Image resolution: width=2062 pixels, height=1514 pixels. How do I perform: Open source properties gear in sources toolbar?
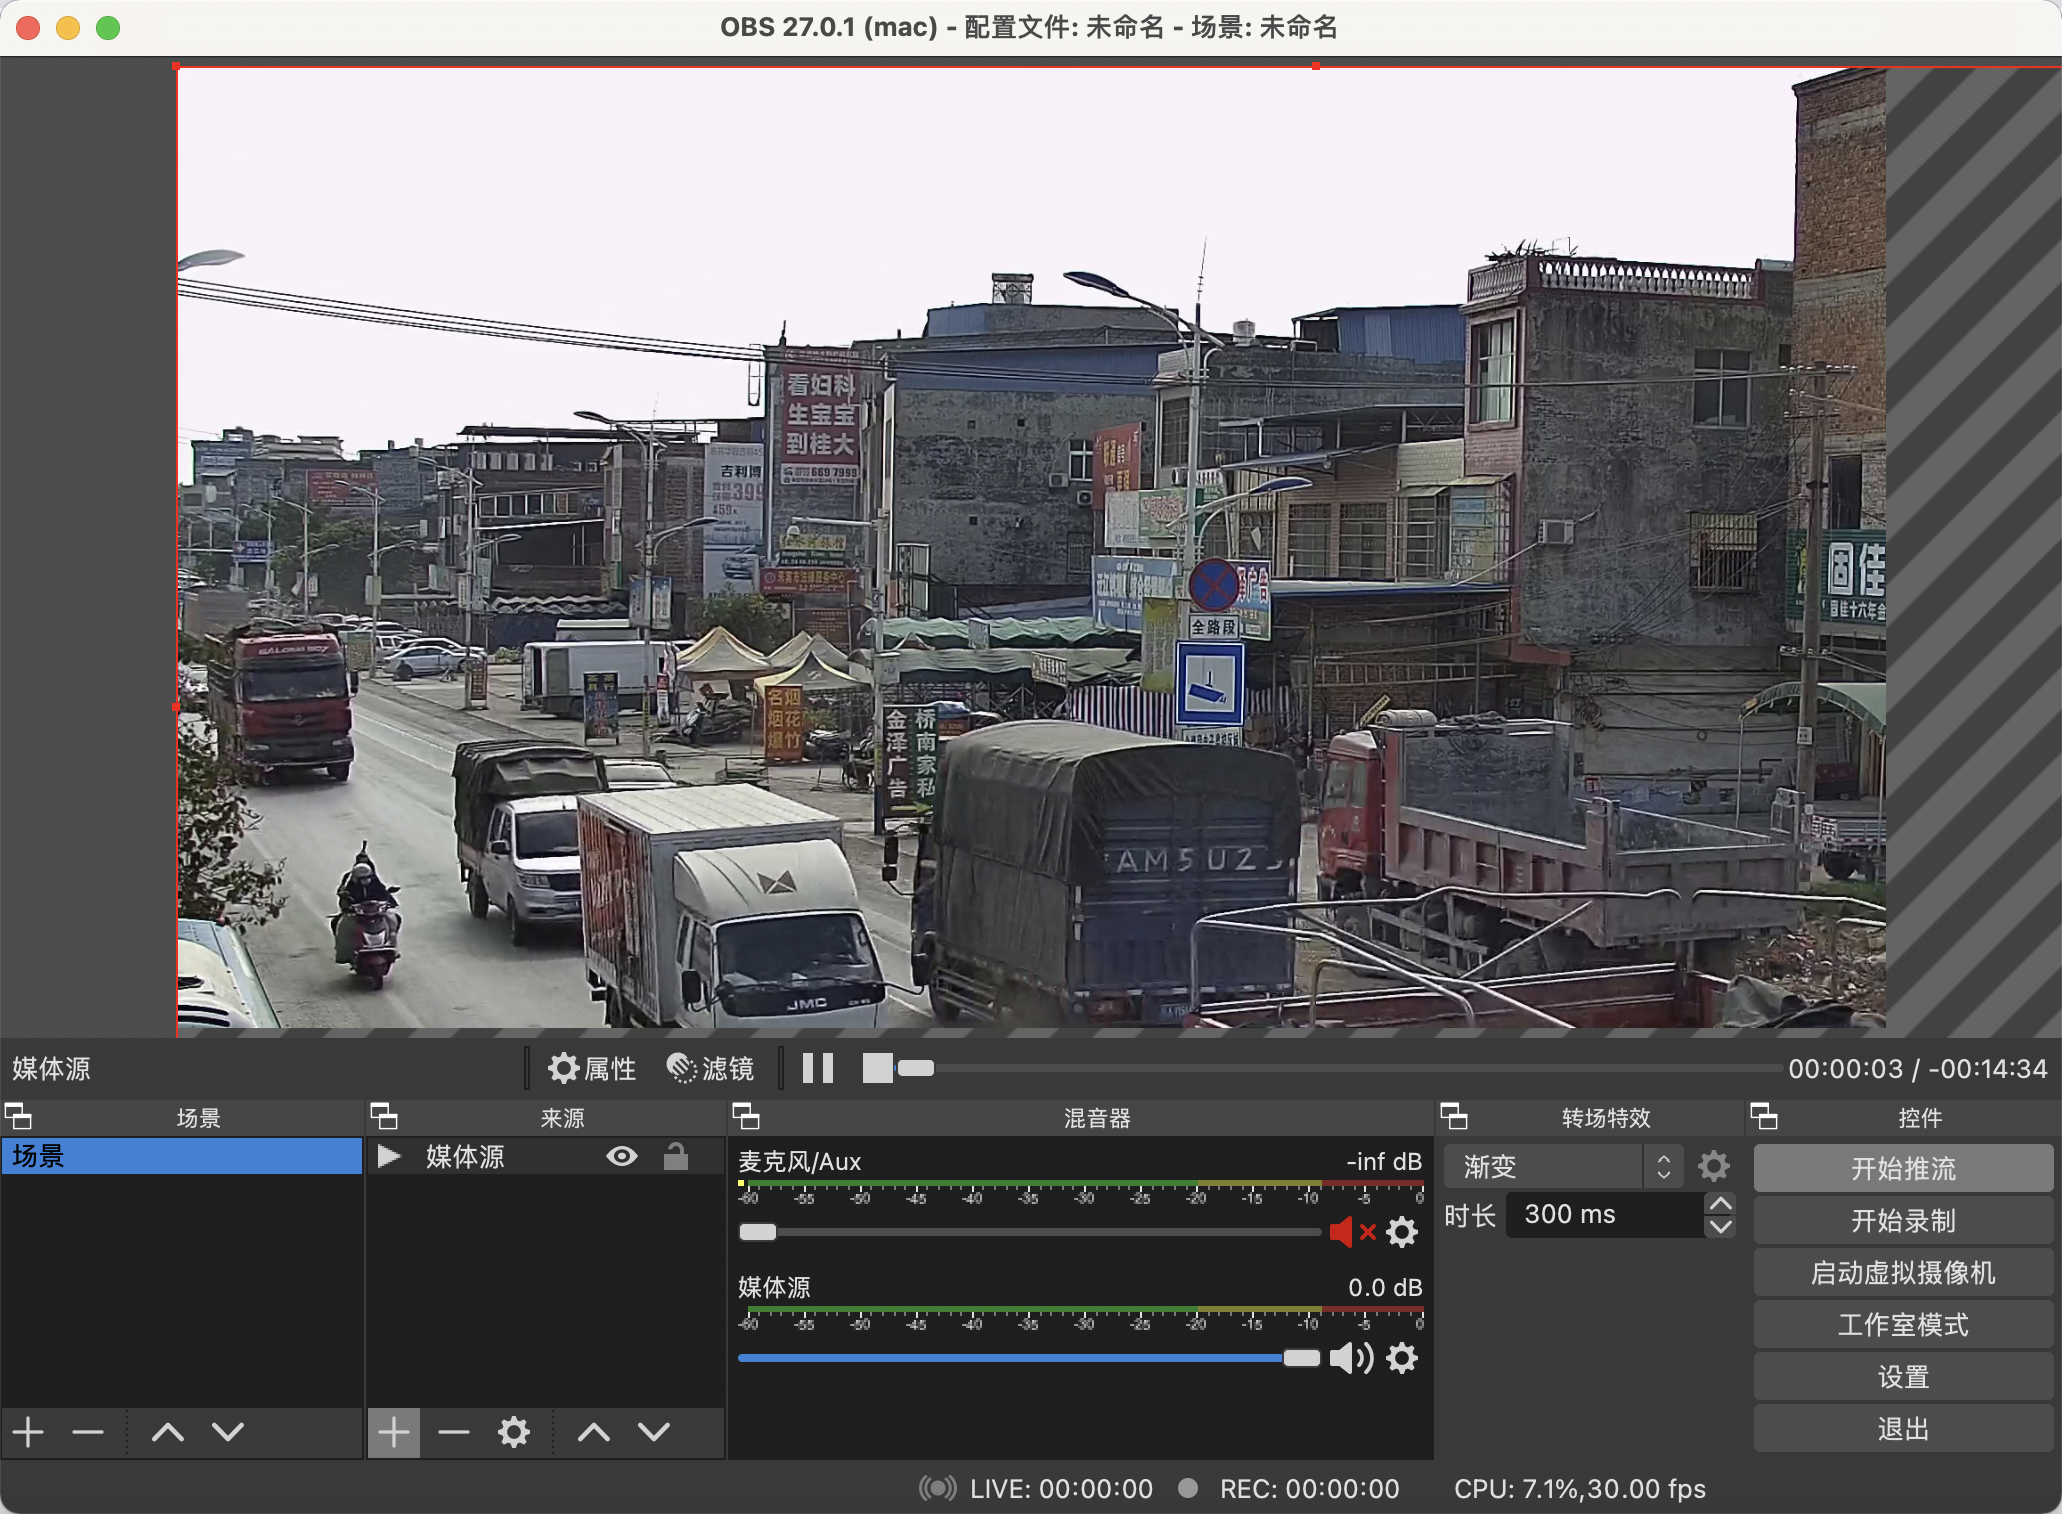(514, 1432)
